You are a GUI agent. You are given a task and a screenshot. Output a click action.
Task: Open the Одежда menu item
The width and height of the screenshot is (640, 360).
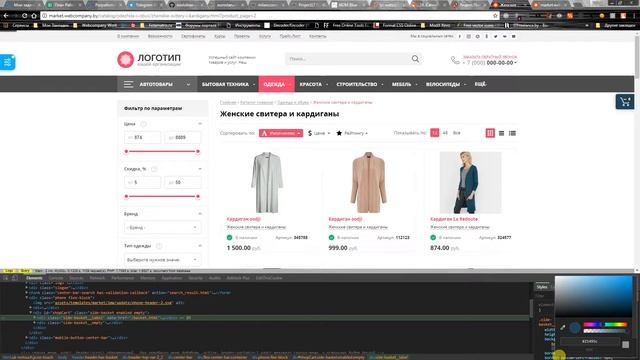pyautogui.click(x=276, y=84)
